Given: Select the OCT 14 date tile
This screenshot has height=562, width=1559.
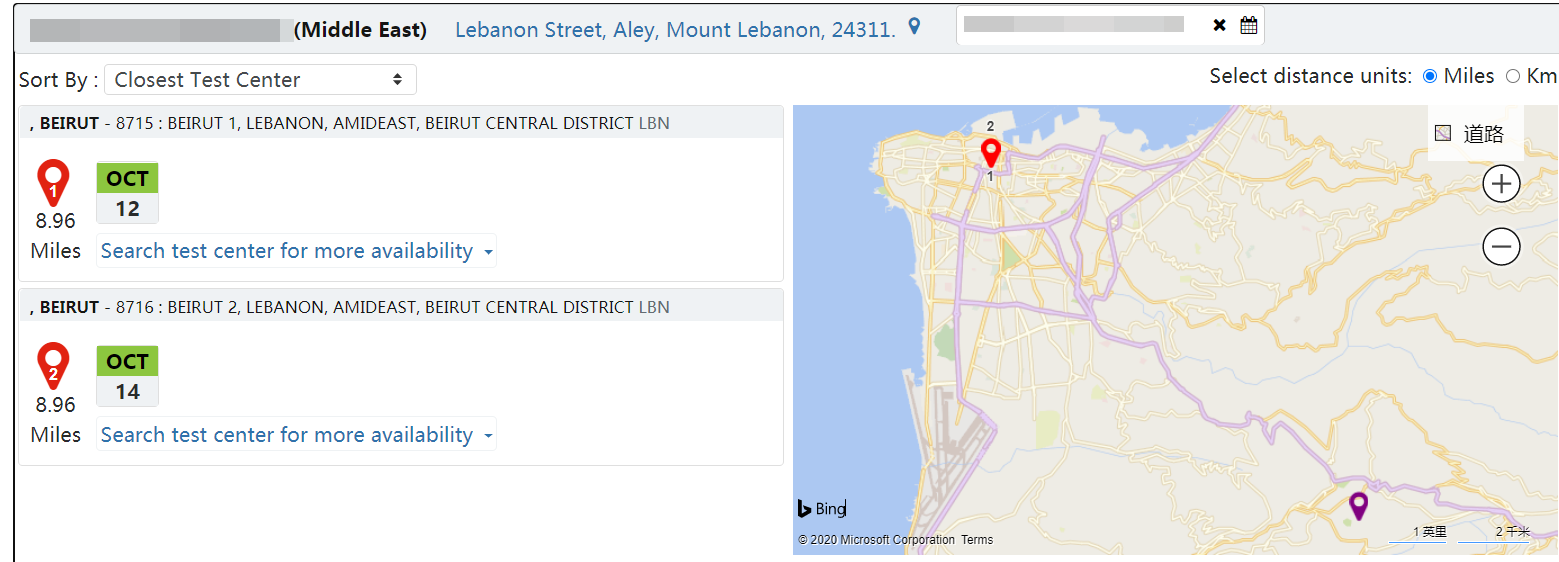Looking at the screenshot, I should point(127,376).
